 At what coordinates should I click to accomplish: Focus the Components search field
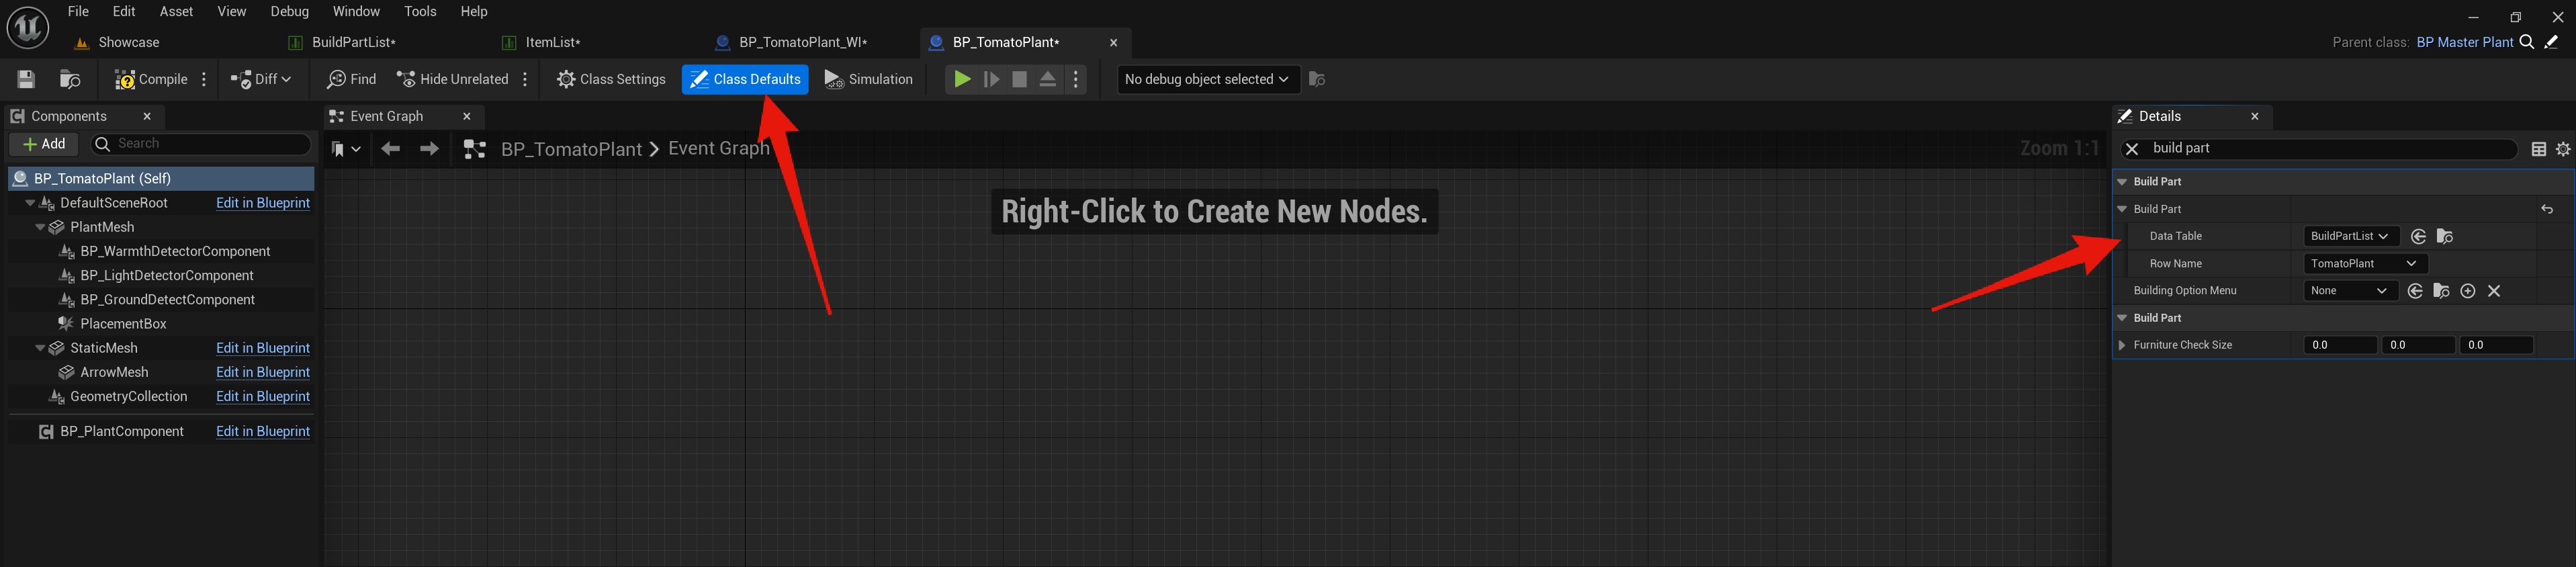pyautogui.click(x=201, y=144)
